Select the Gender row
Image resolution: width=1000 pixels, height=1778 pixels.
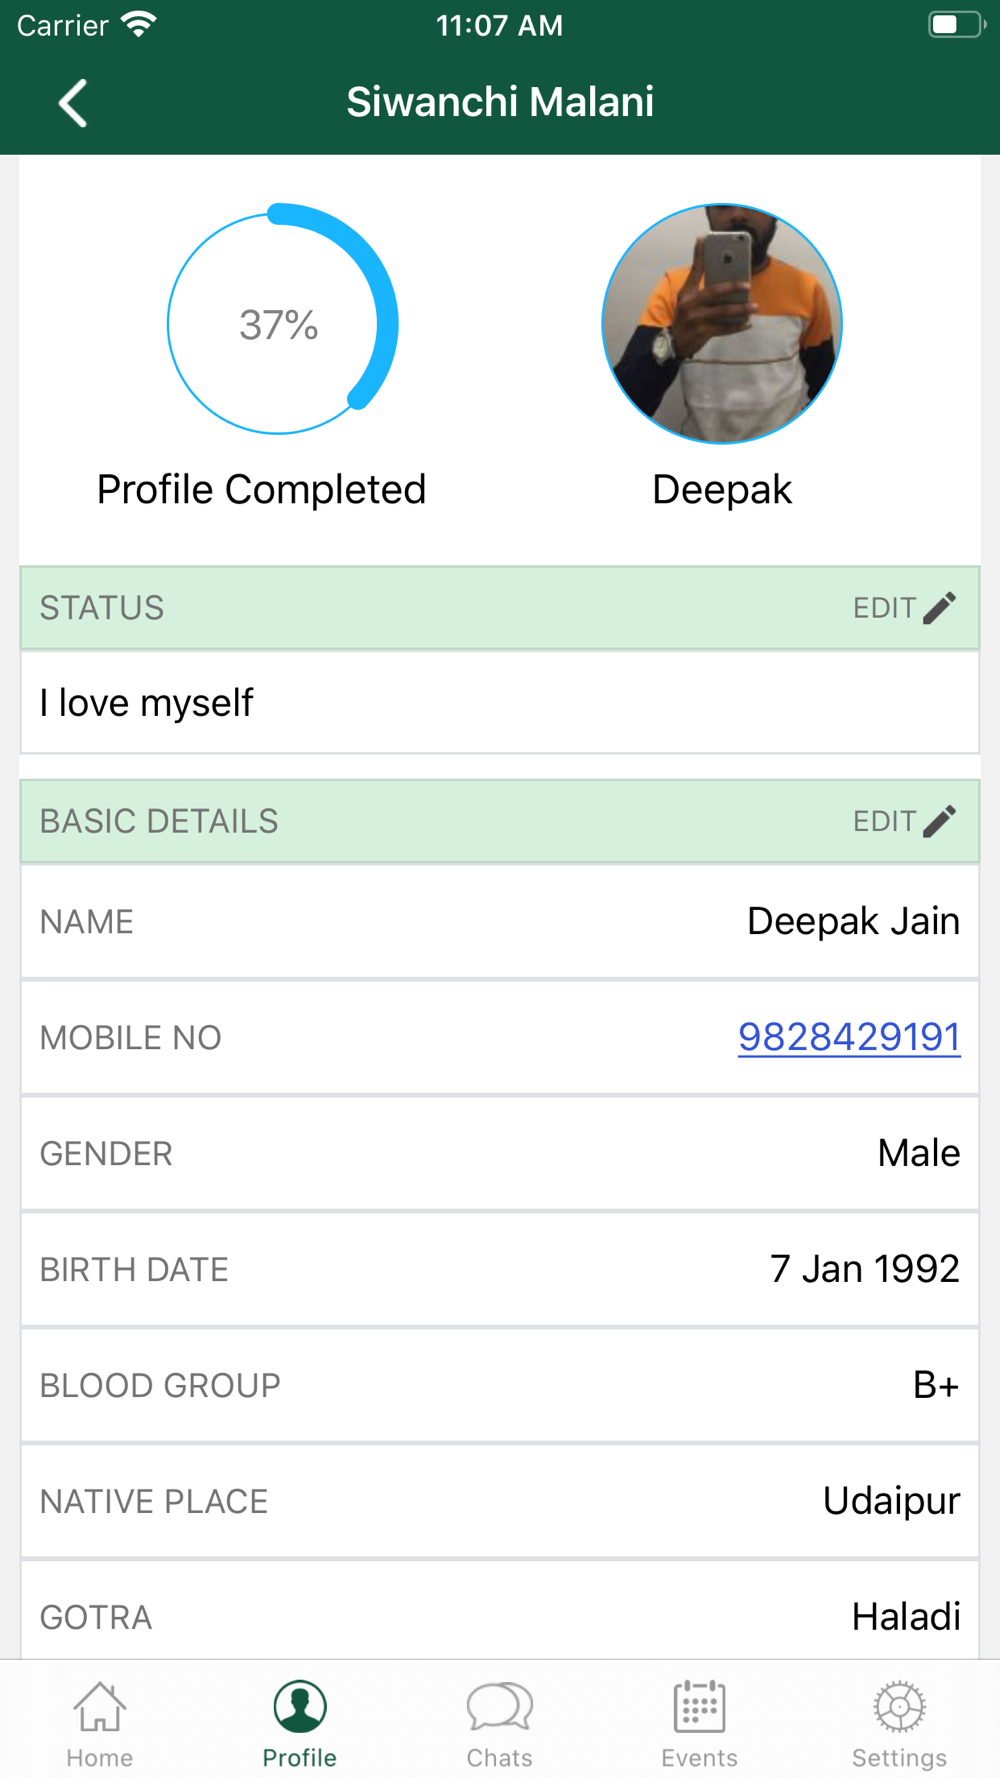click(x=500, y=1153)
